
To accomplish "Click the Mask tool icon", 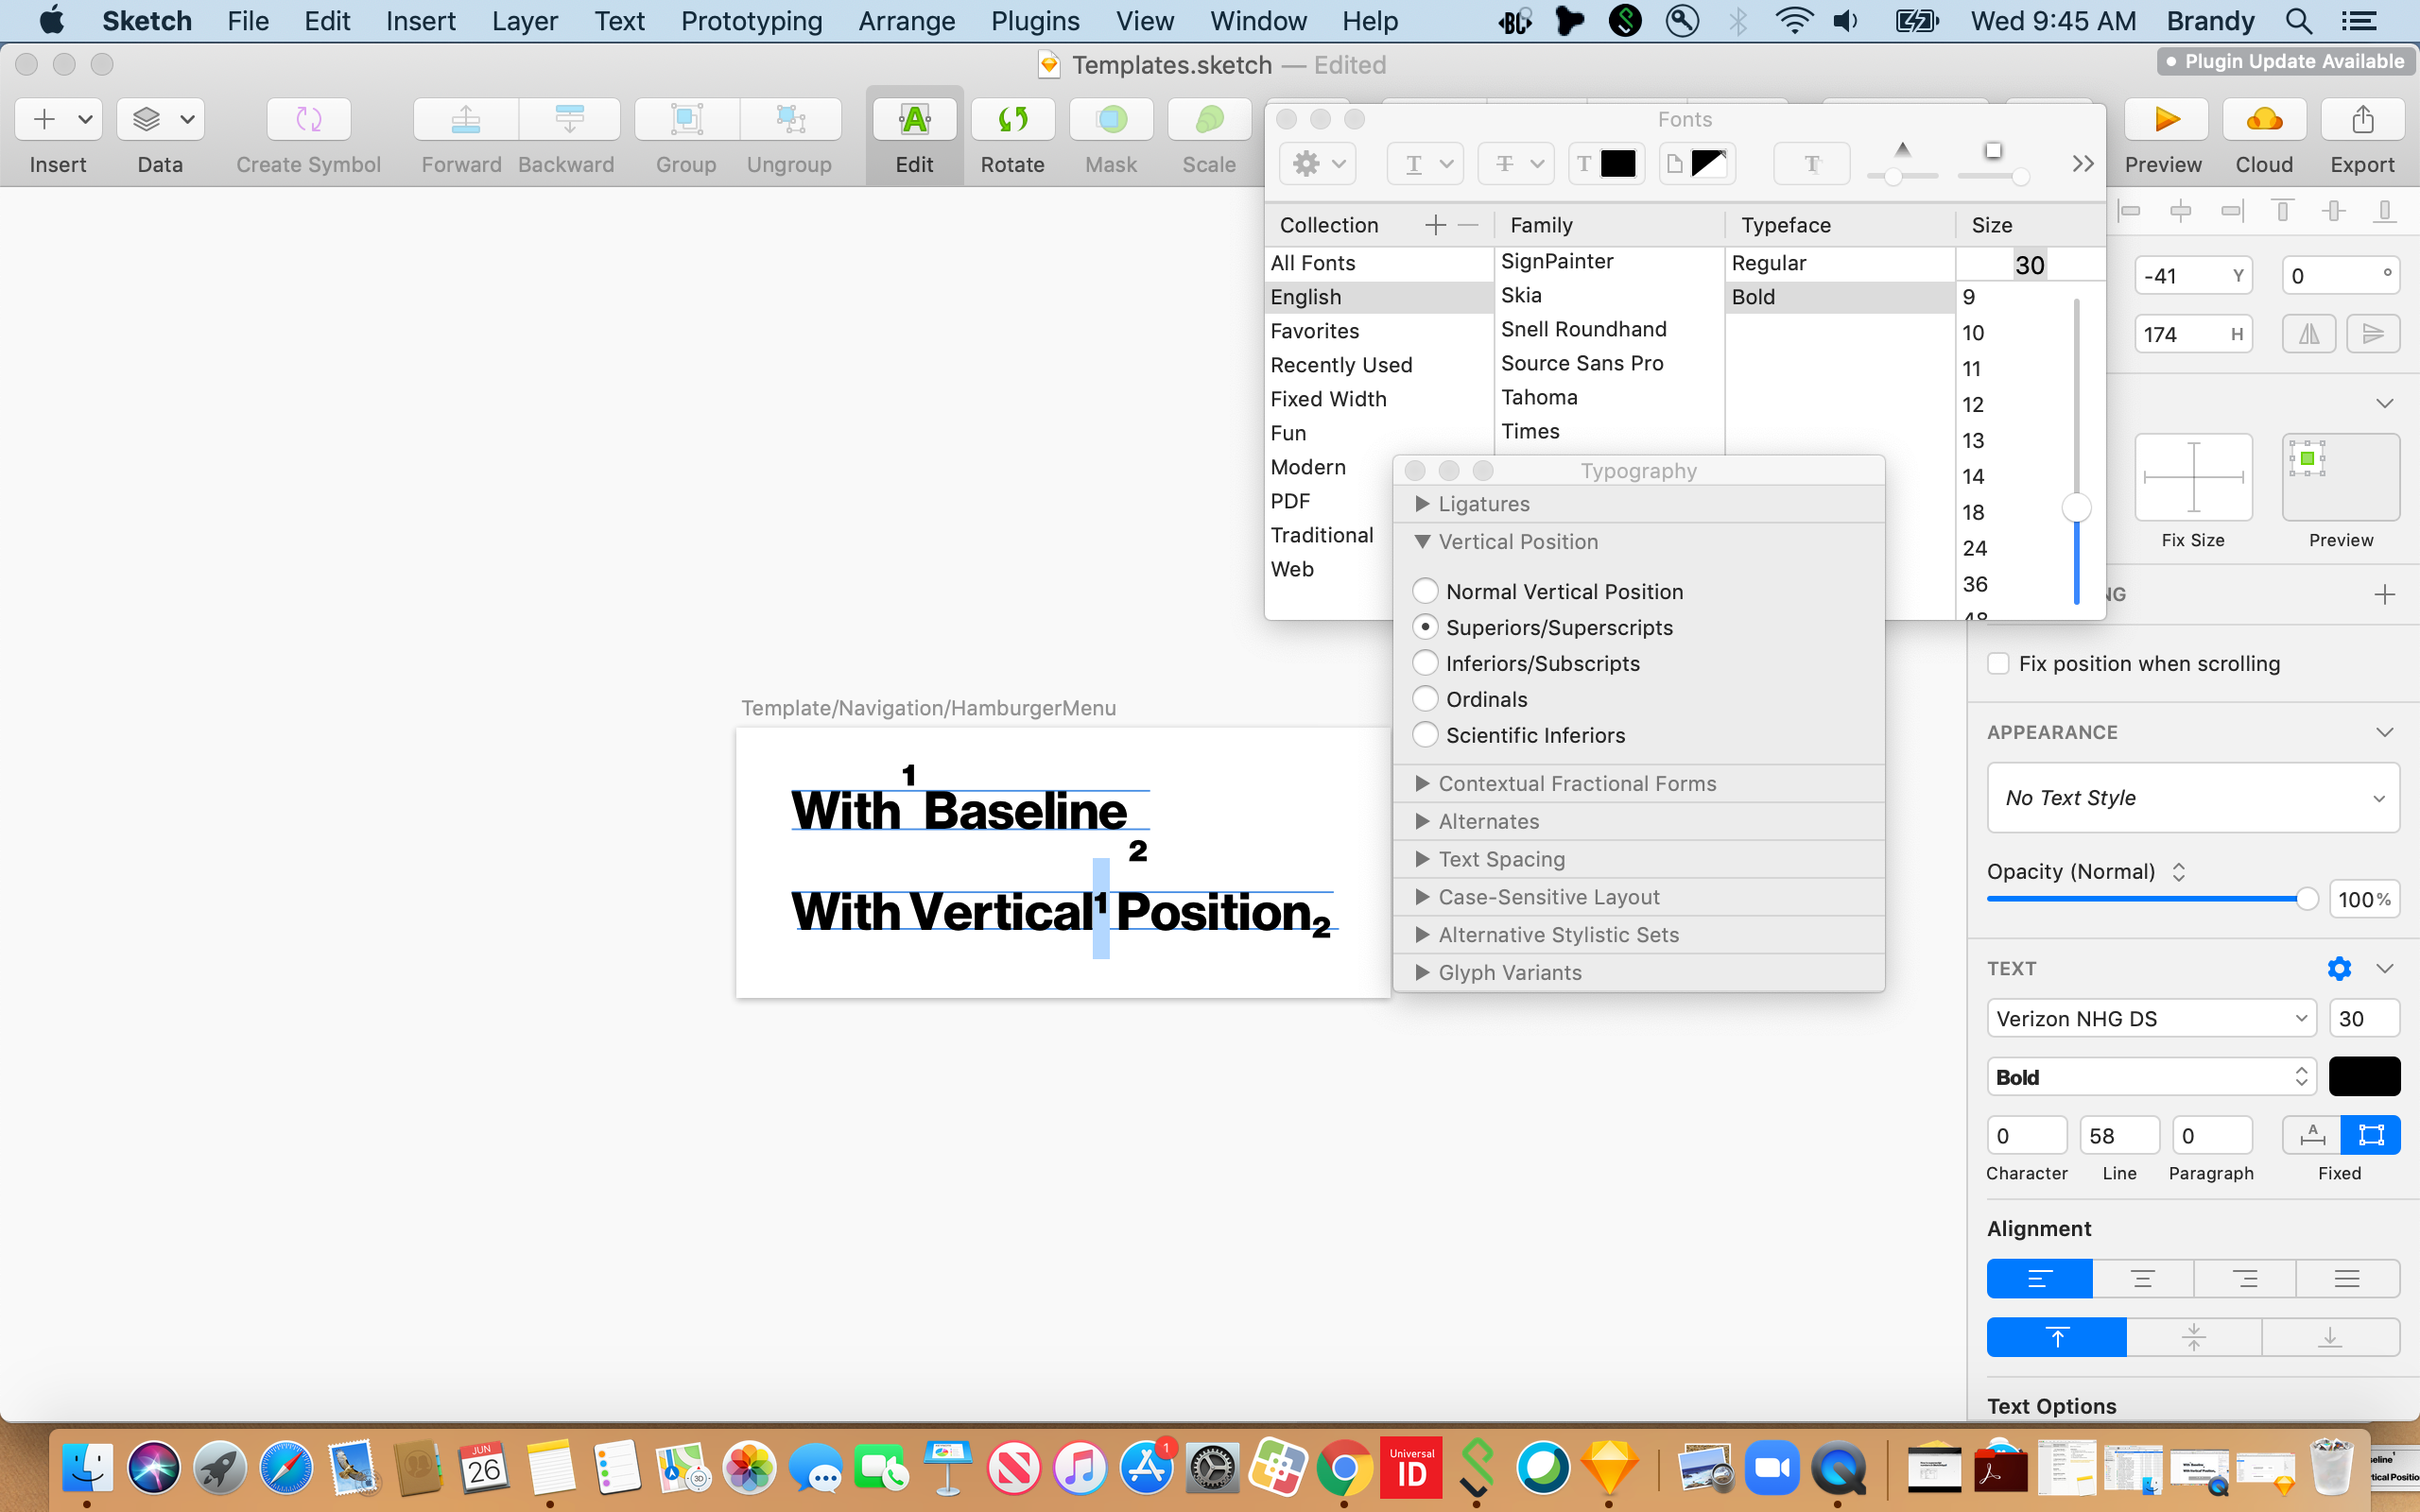I will [x=1111, y=120].
